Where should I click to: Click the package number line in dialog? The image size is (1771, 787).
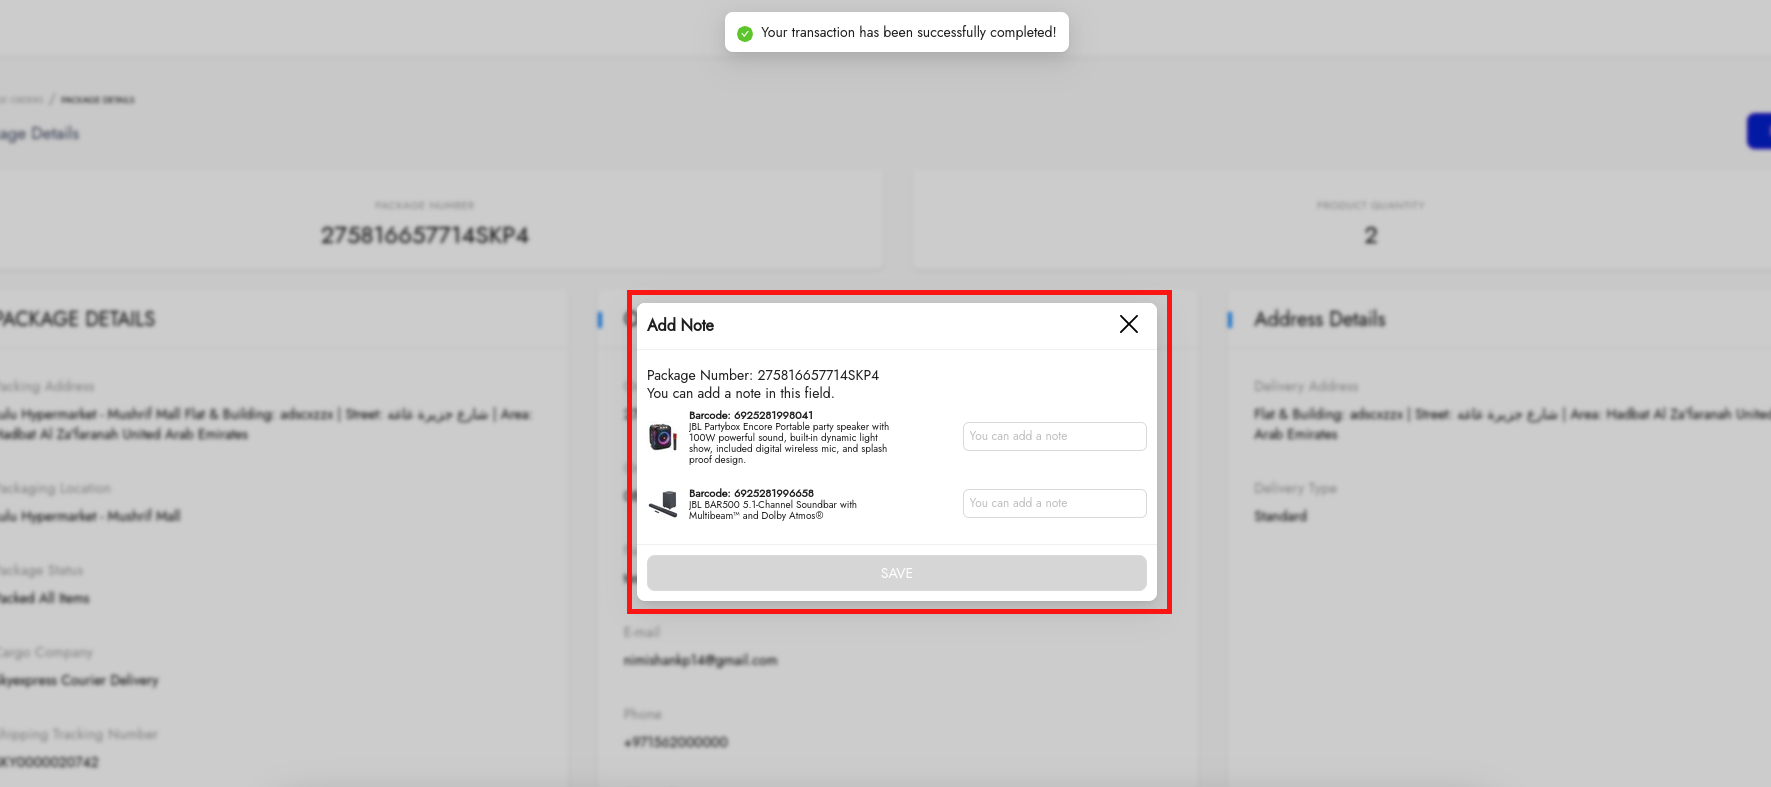762,375
